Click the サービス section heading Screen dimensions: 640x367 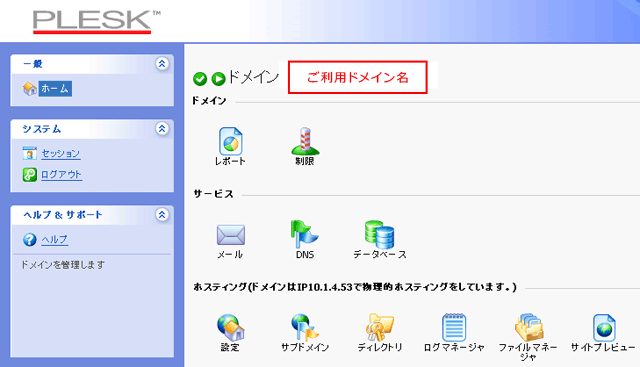[213, 194]
